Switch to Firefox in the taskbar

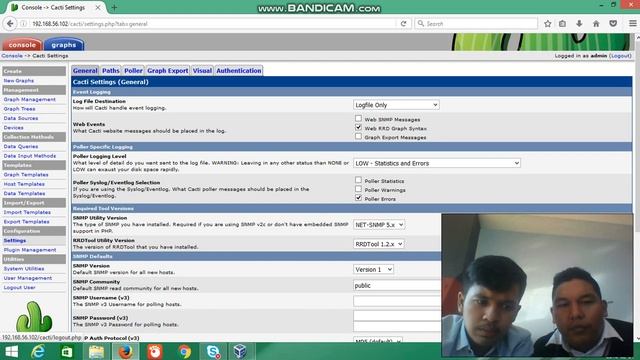(x=125, y=351)
